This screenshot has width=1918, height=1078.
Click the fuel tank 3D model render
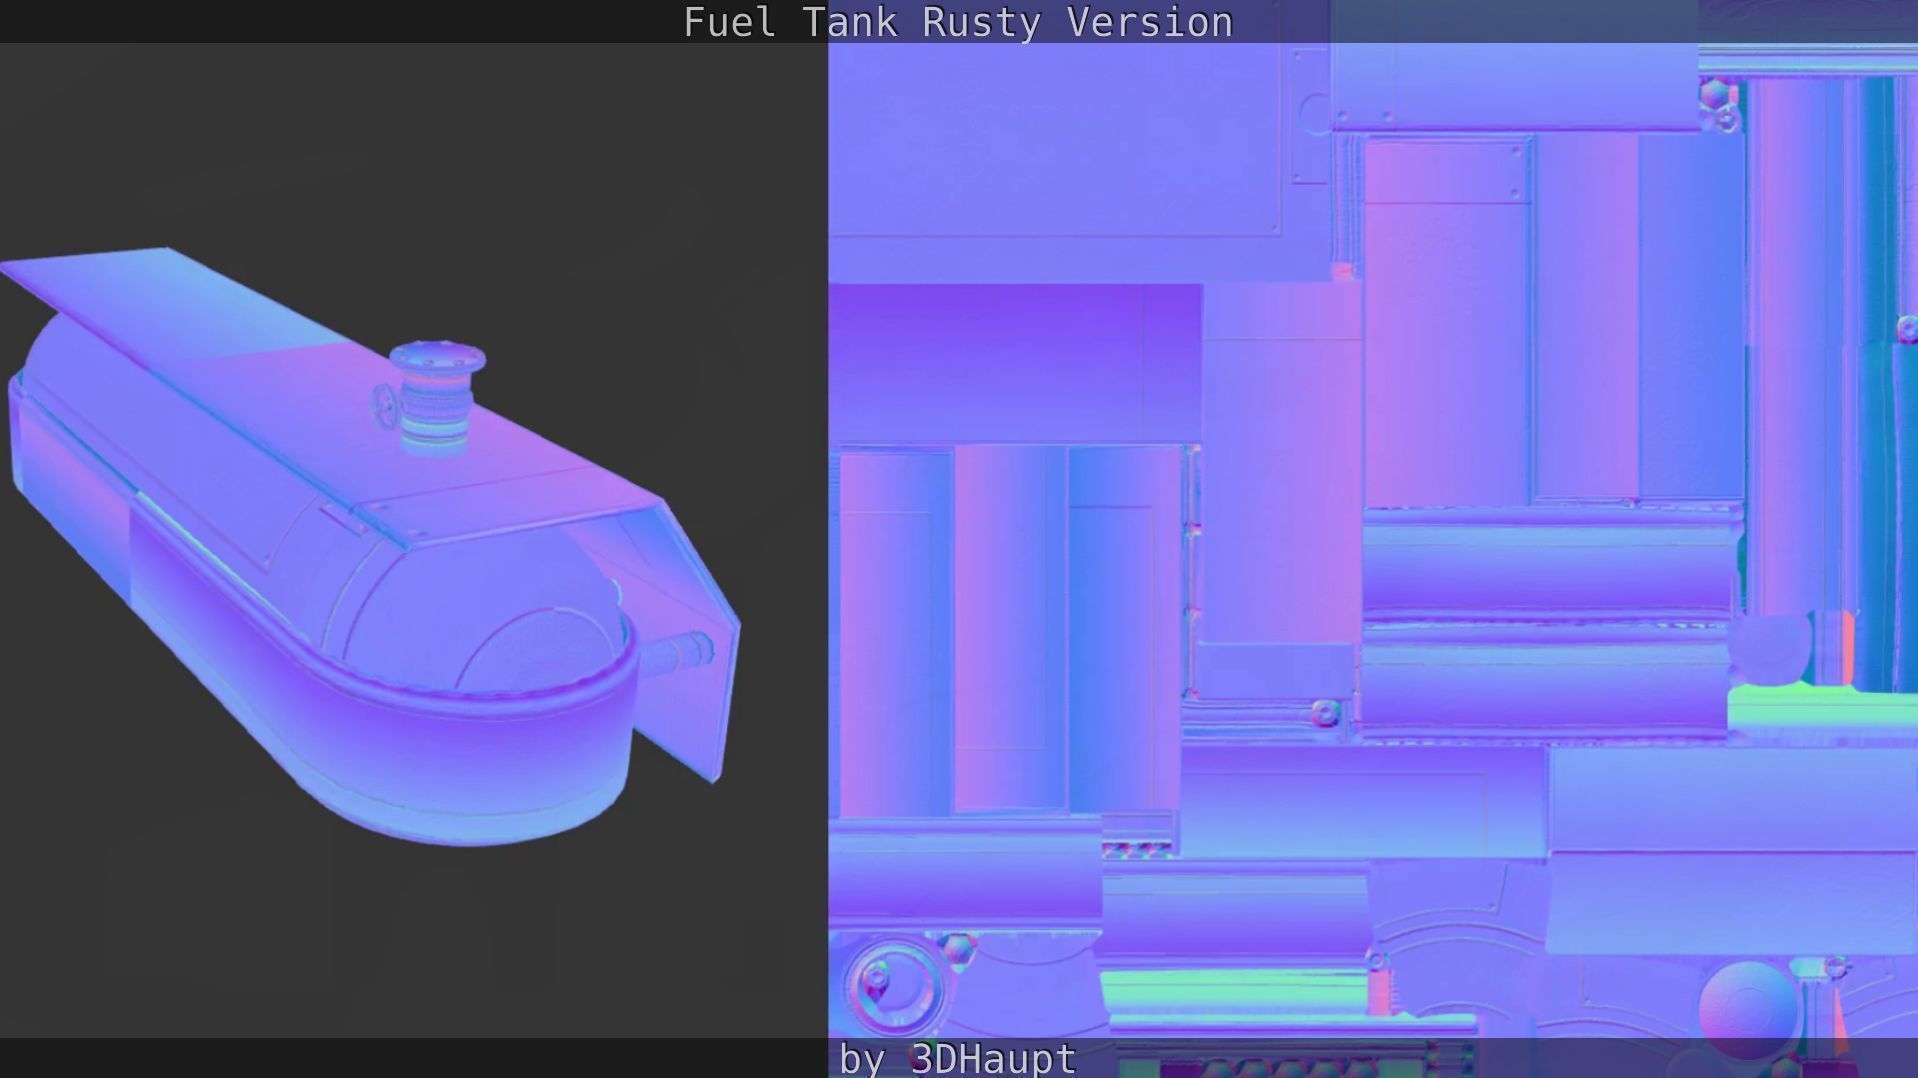point(371,546)
